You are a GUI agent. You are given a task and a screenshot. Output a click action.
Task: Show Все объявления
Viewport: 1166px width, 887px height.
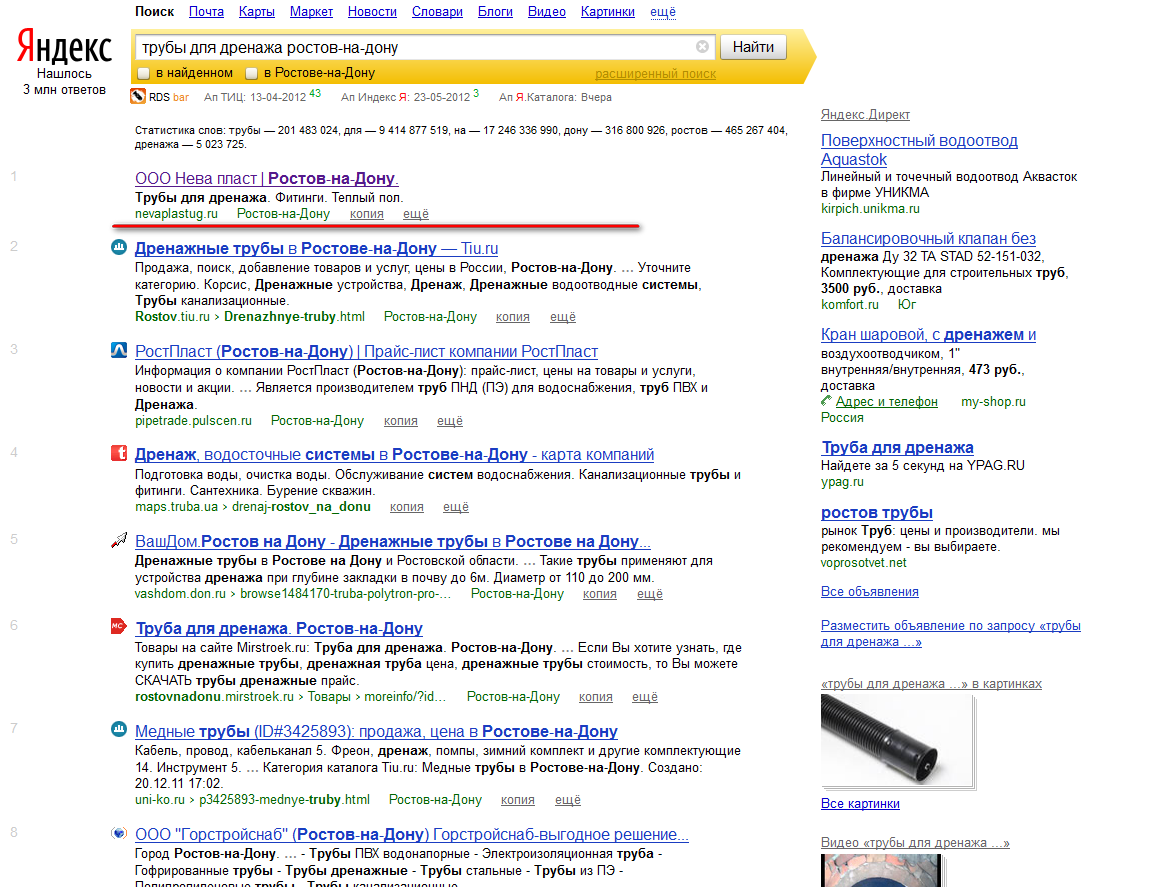pyautogui.click(x=869, y=592)
